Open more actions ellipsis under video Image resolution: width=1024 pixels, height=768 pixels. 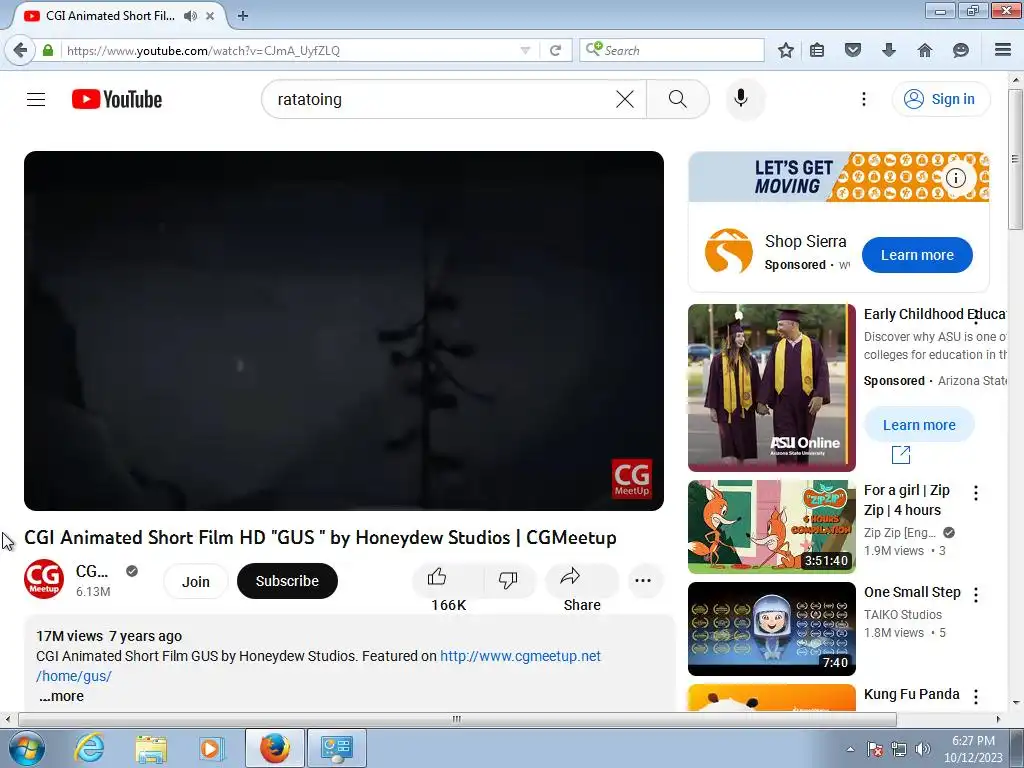(x=643, y=581)
